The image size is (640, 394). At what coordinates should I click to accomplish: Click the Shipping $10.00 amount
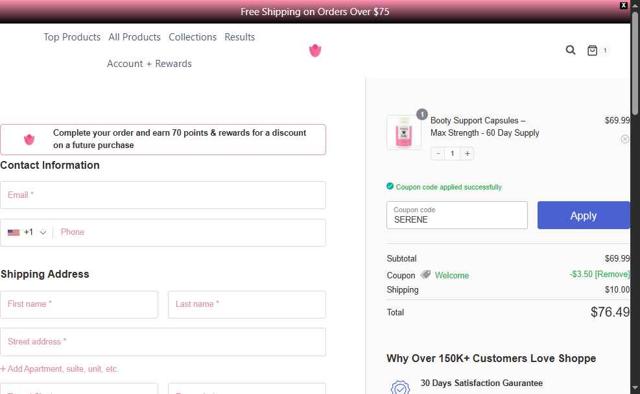click(617, 289)
